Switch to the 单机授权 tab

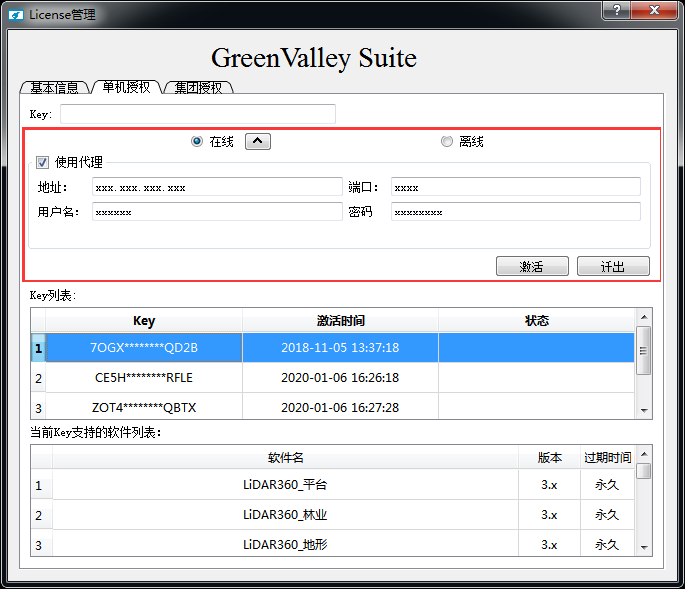127,87
